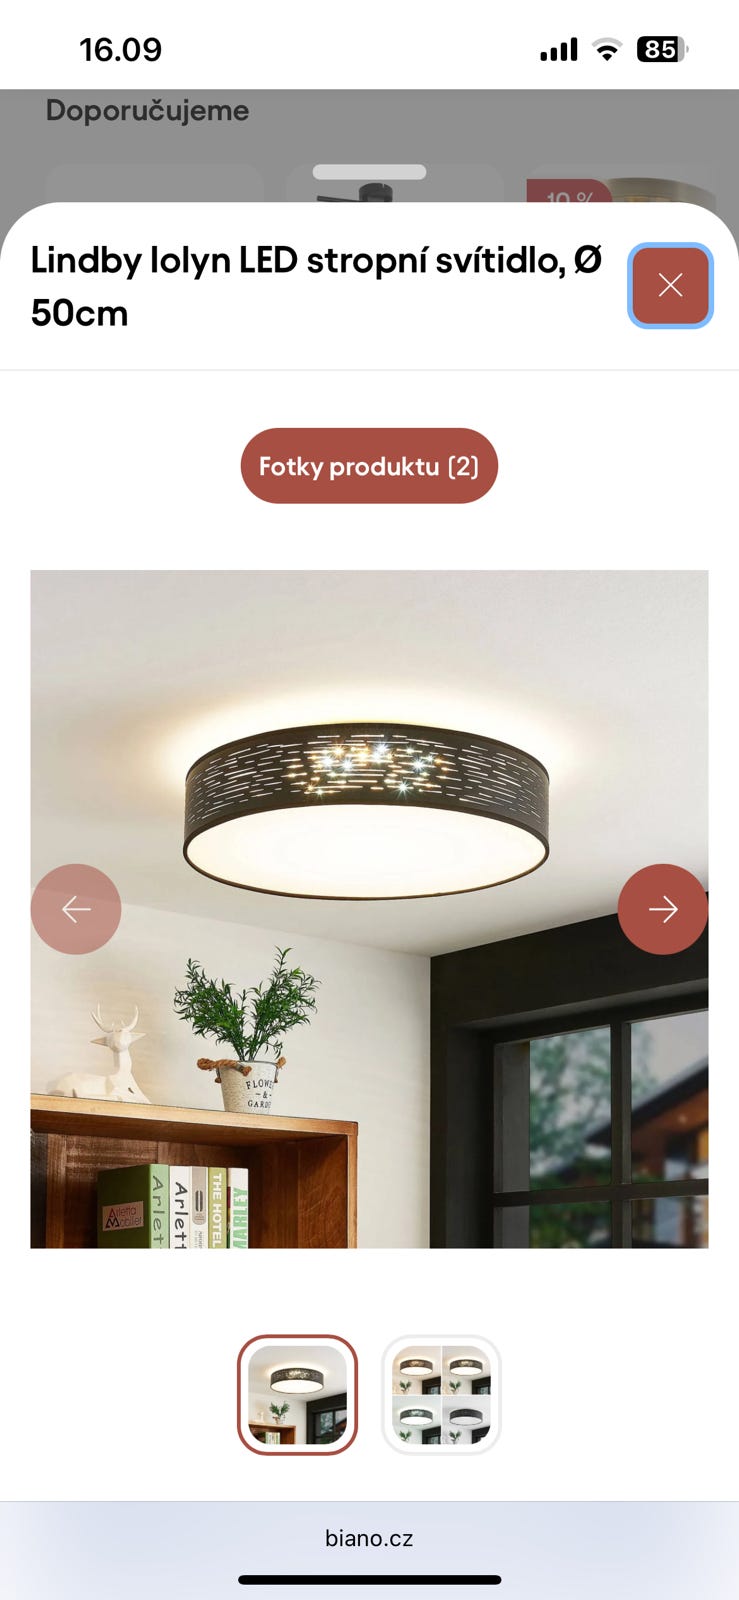Tap the books on the wooden shelf

(174, 1206)
